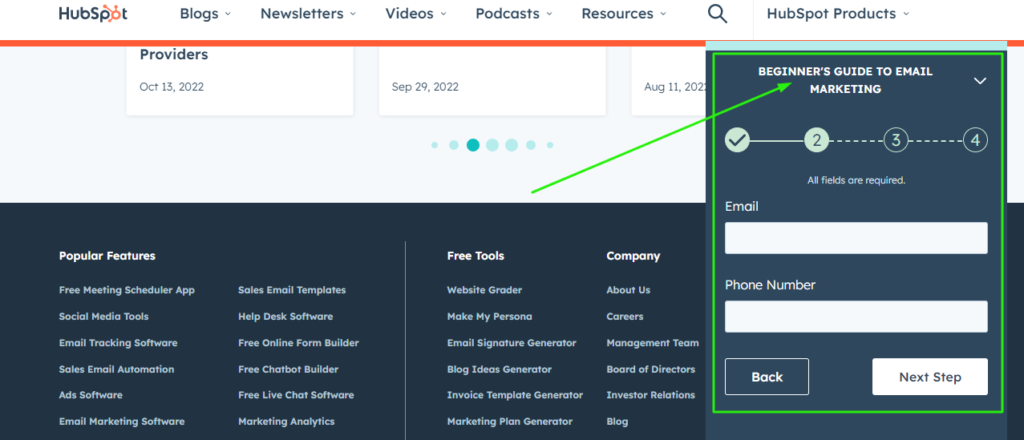Open the Resources dropdown

click(624, 14)
